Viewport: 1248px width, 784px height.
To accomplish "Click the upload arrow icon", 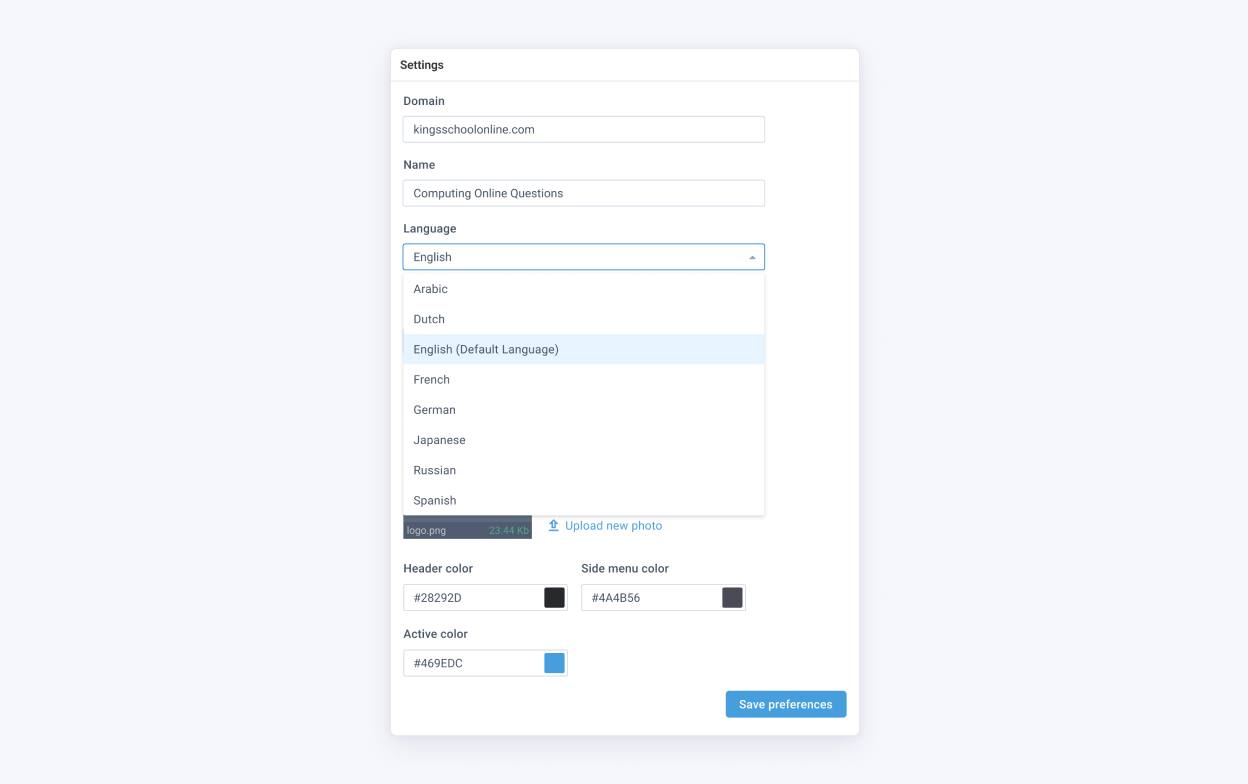I will (553, 525).
